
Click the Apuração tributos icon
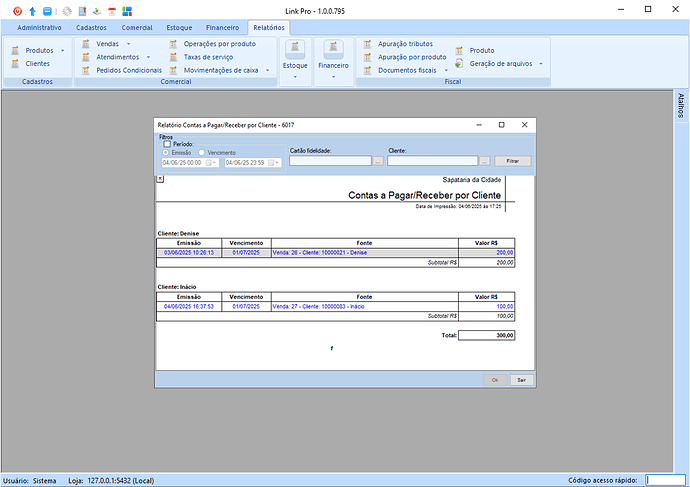[368, 45]
